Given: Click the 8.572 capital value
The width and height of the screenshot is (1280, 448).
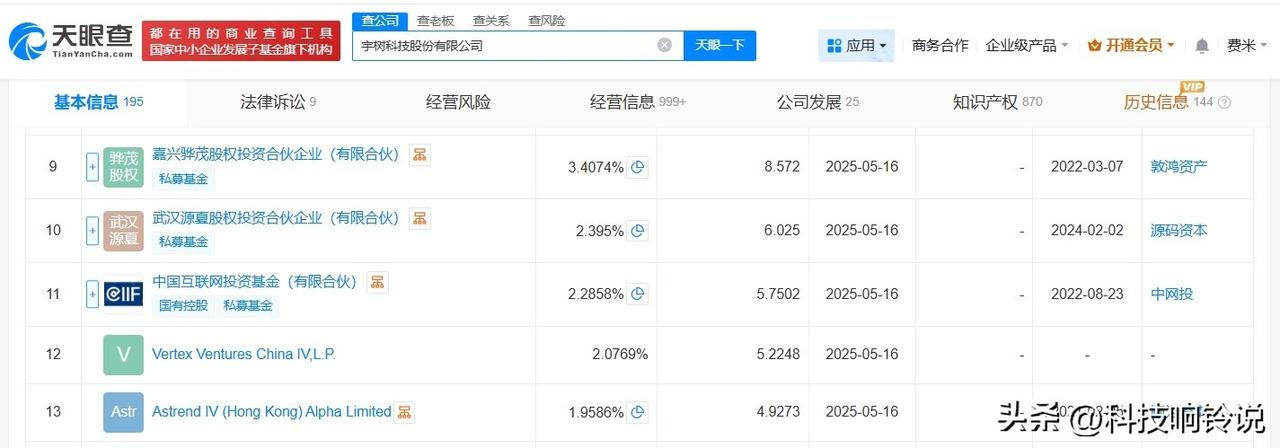Looking at the screenshot, I should coord(782,167).
